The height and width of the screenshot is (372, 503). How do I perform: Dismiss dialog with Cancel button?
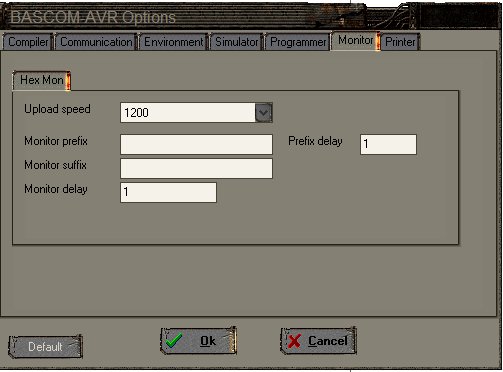318,341
